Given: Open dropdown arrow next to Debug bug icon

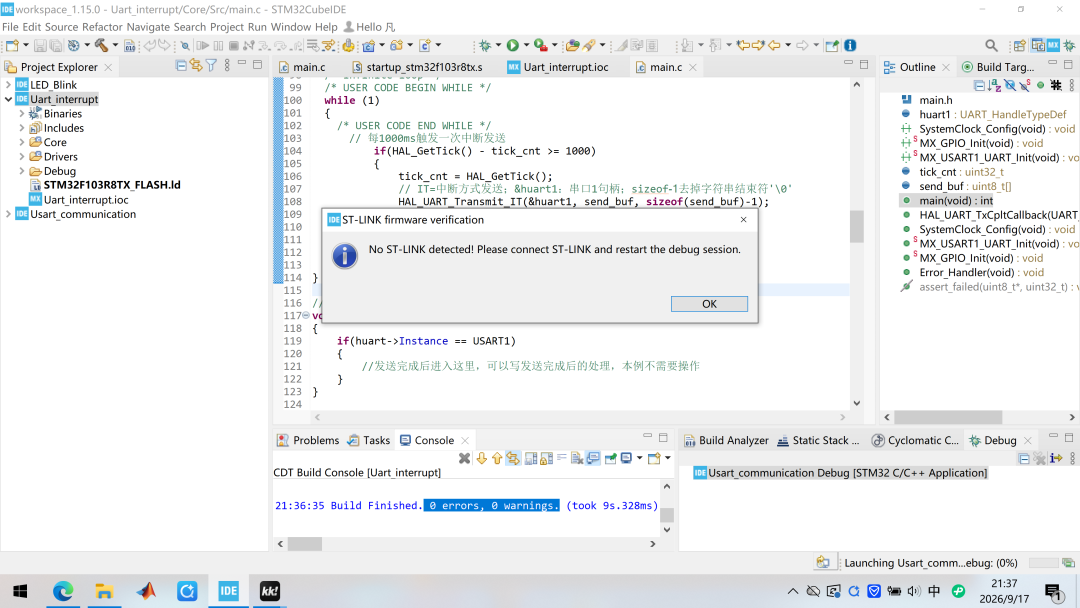Looking at the screenshot, I should point(499,45).
